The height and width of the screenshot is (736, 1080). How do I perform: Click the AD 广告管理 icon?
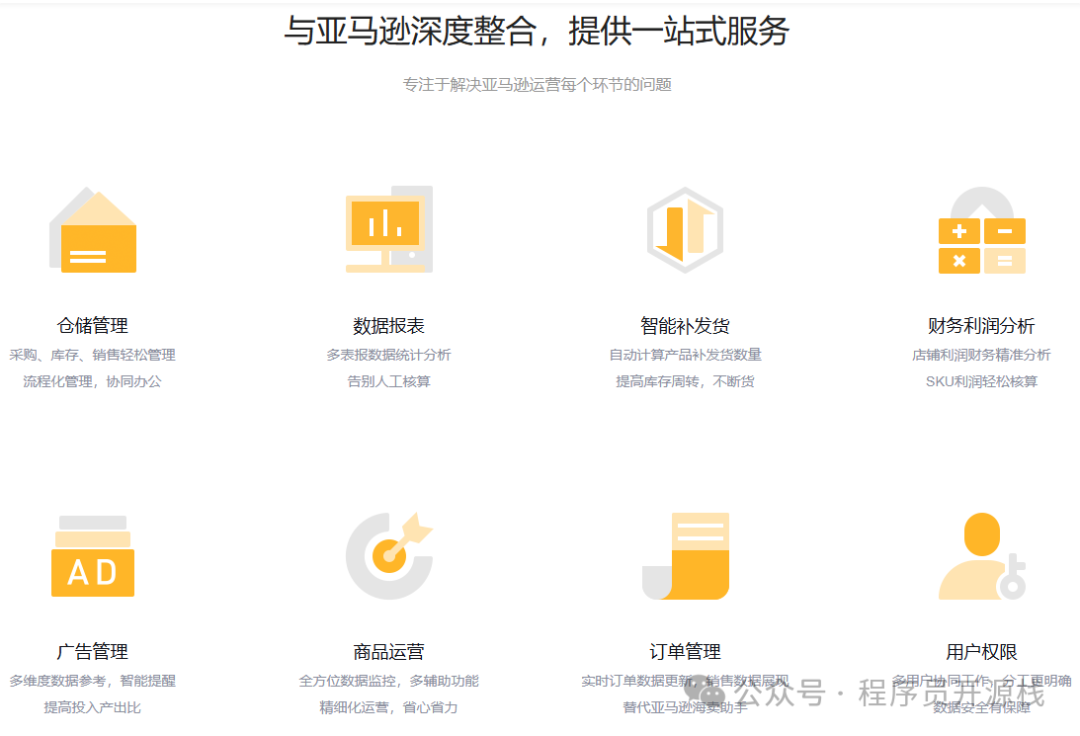(x=92, y=558)
